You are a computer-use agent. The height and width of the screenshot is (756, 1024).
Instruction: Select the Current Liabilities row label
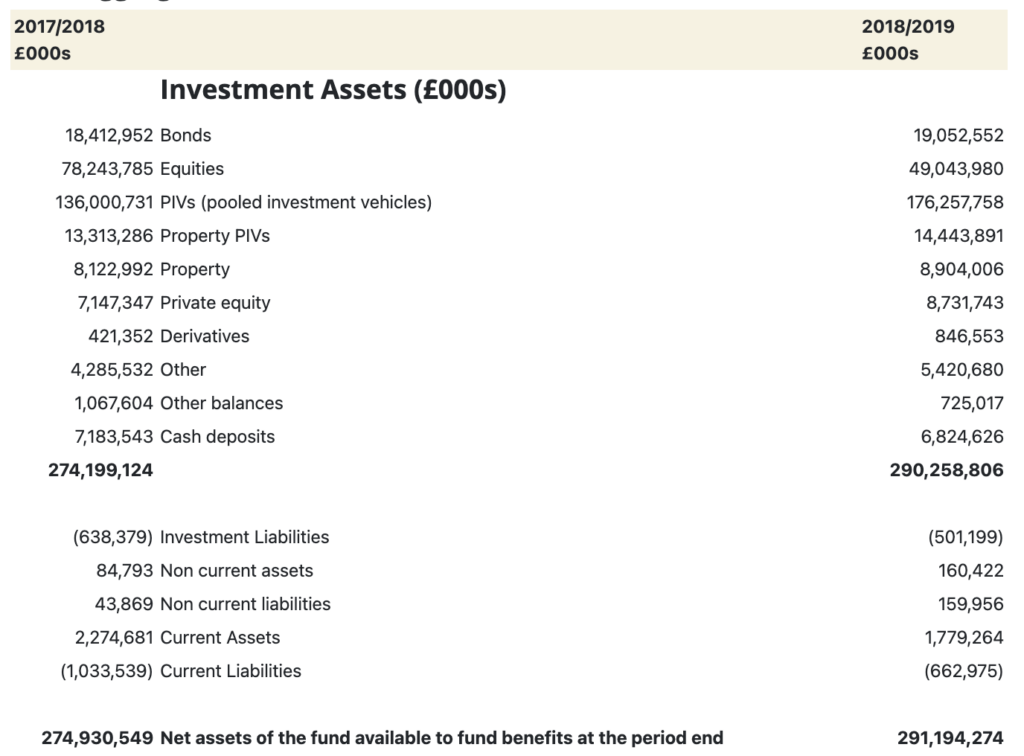[230, 671]
